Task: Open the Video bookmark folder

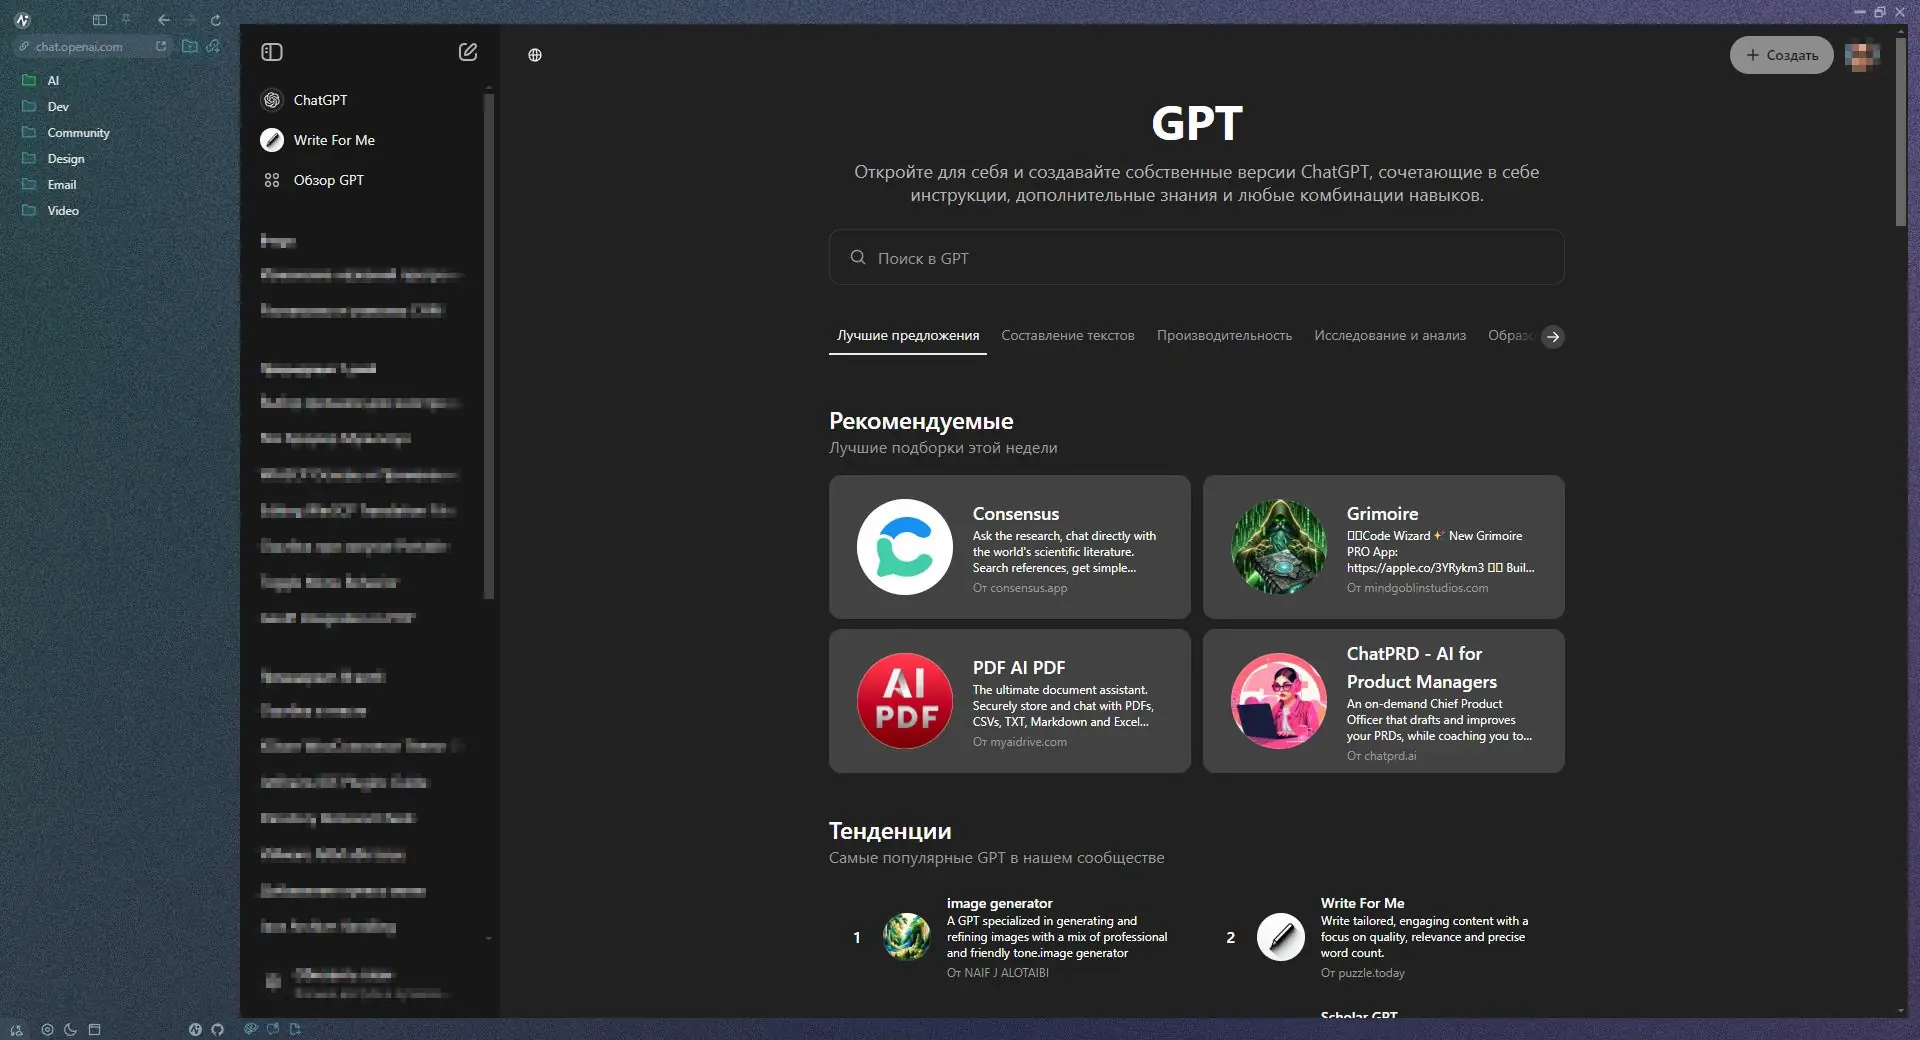Action: click(63, 211)
